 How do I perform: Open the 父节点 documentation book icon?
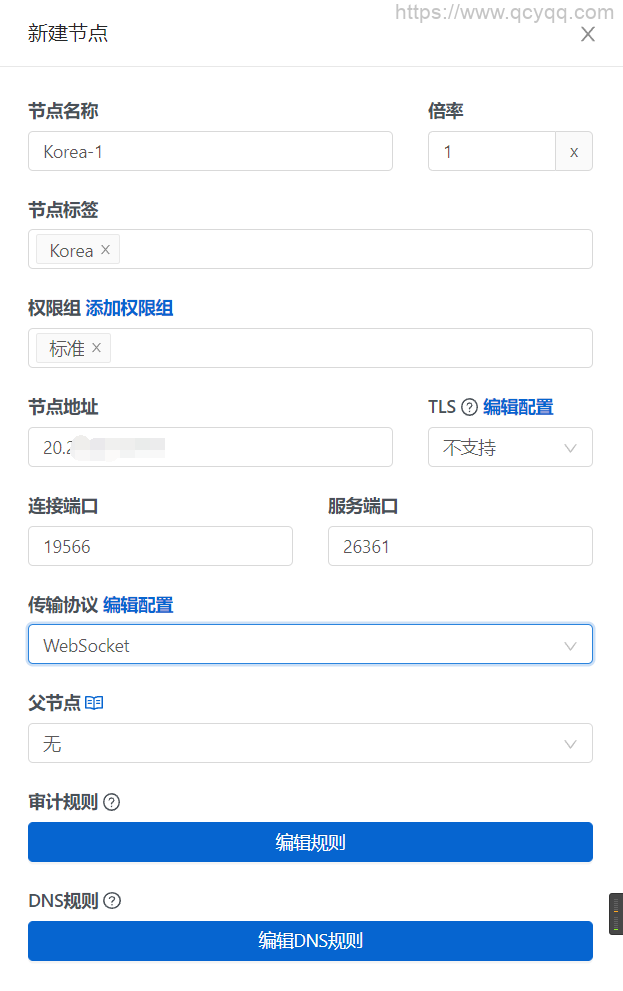point(94,703)
